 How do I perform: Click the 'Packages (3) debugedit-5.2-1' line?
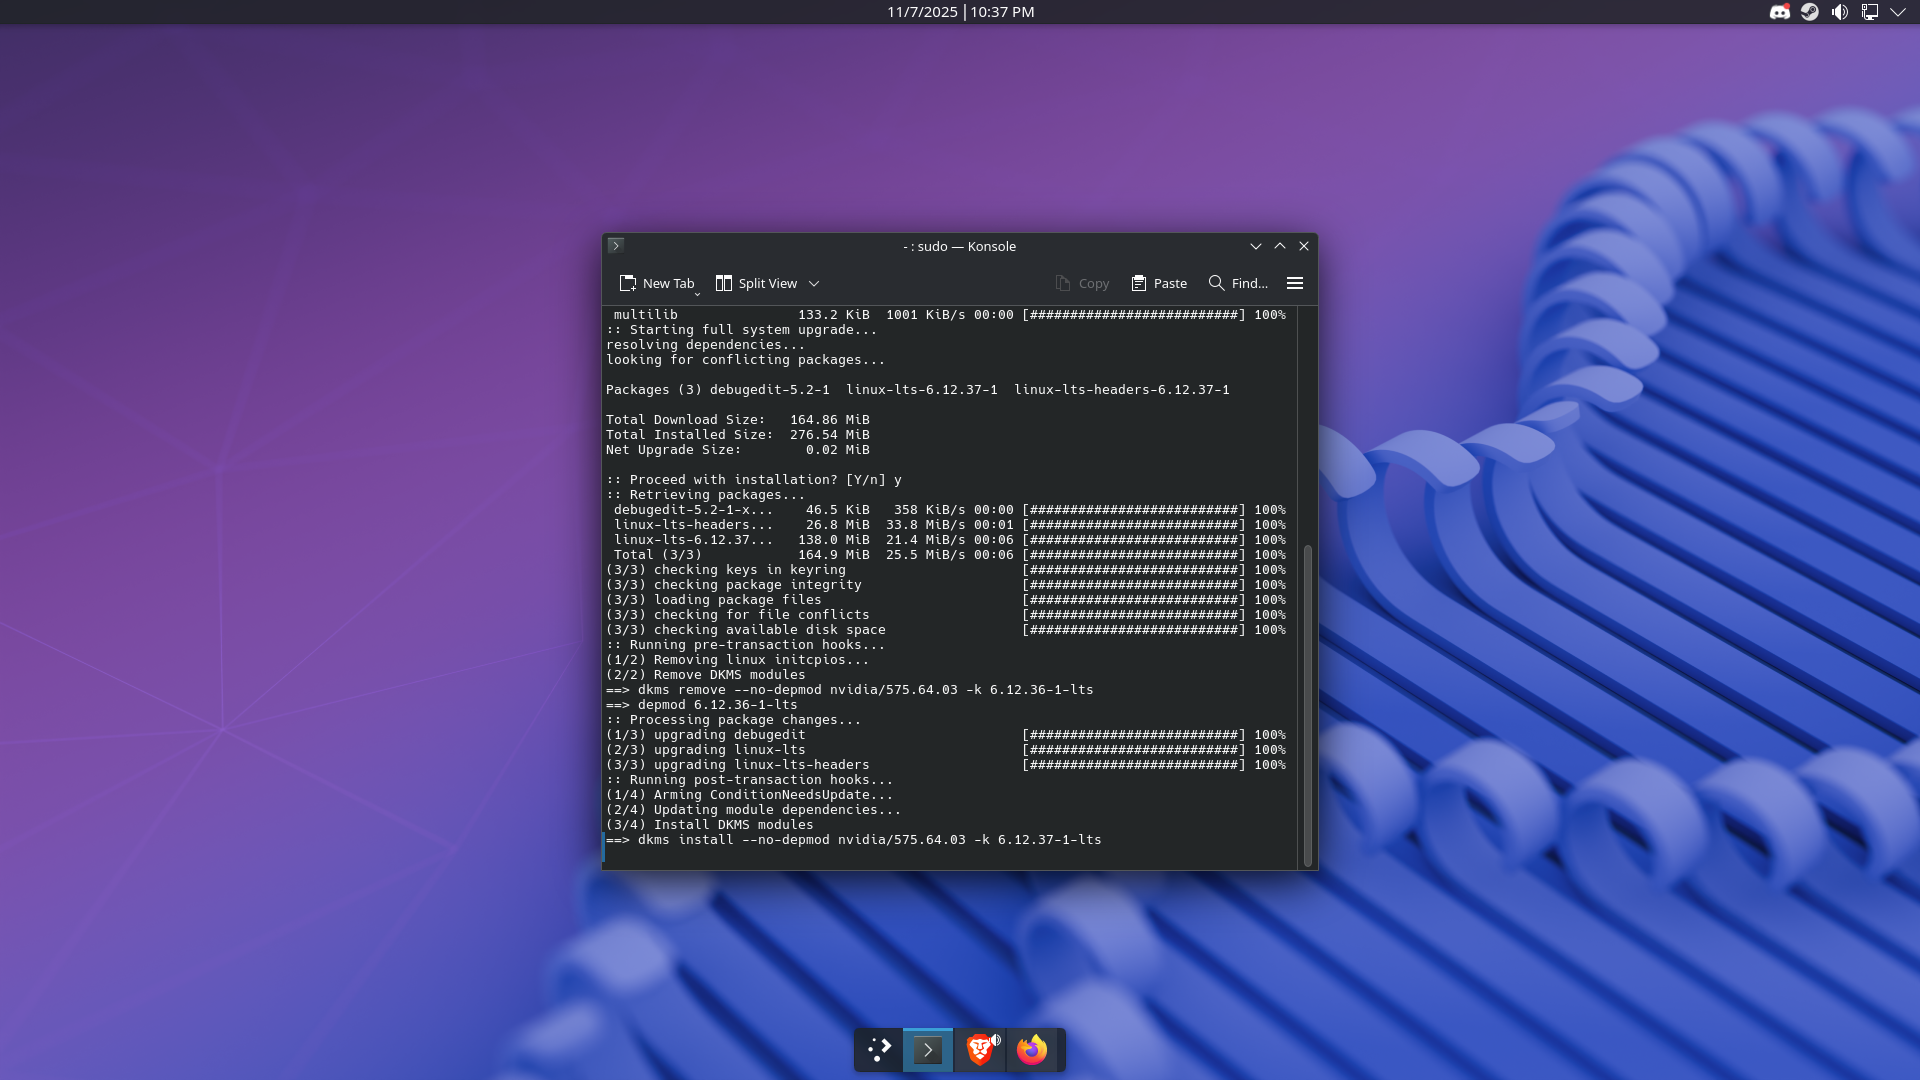pyautogui.click(x=918, y=390)
